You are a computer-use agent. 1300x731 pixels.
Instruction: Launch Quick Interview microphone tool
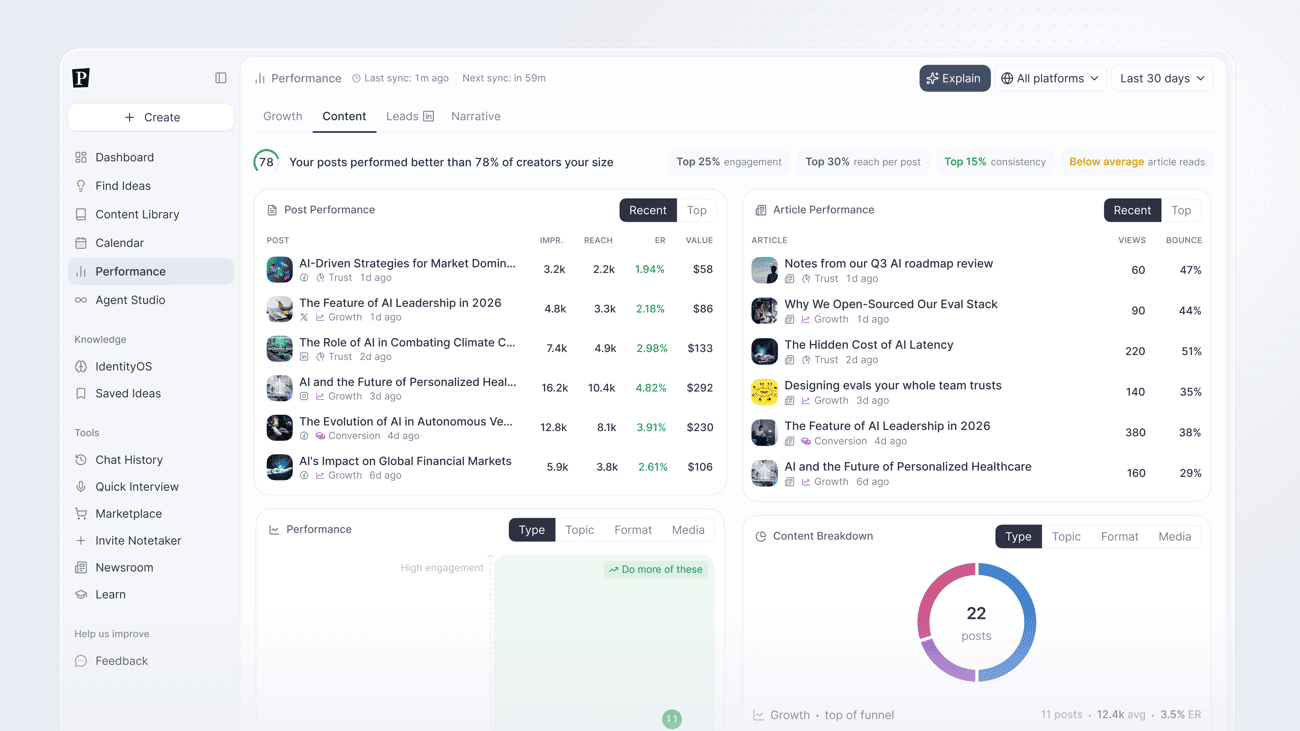(151, 487)
